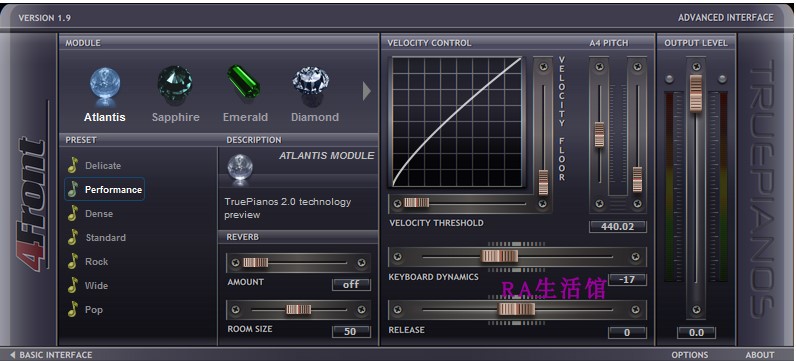Viewport: 796px width, 361px height.
Task: Open the Options menu
Action: (689, 354)
